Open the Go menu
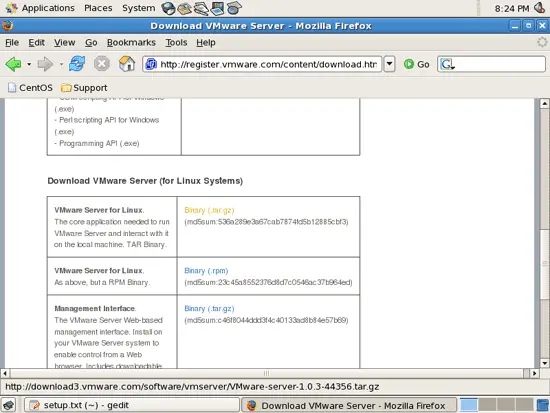This screenshot has height=413, width=550. click(x=91, y=42)
